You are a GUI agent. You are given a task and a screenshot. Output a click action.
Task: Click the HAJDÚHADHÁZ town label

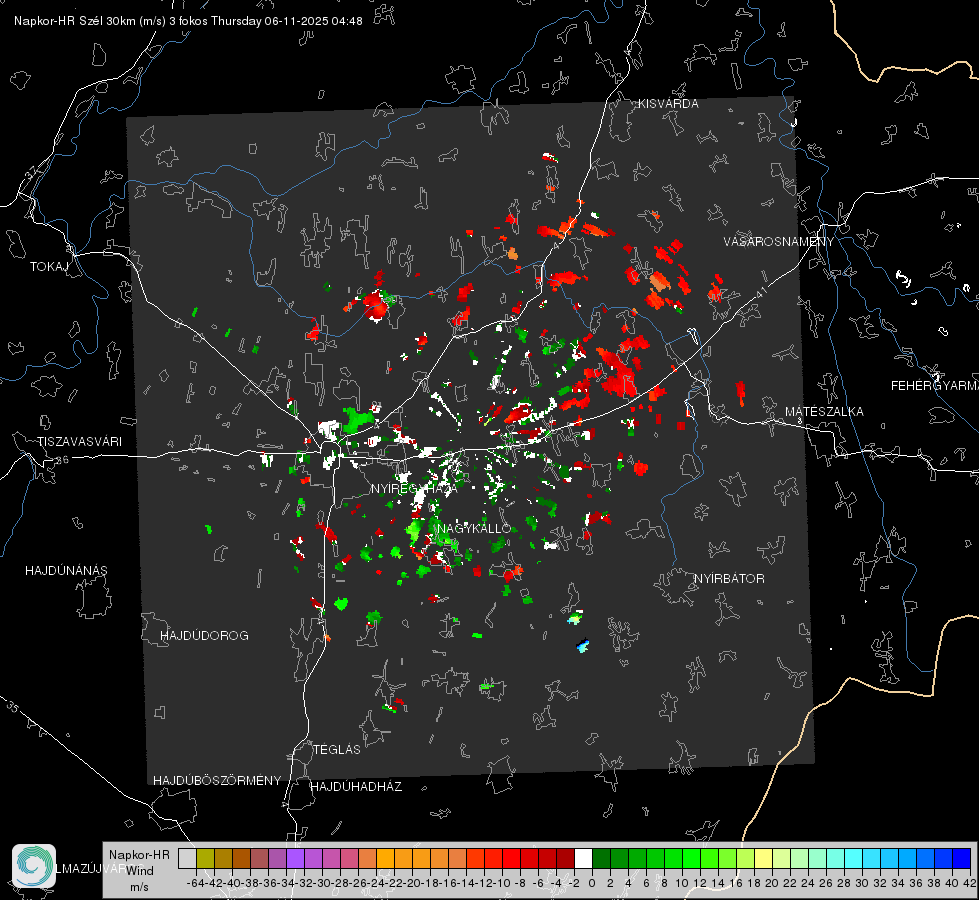(356, 786)
